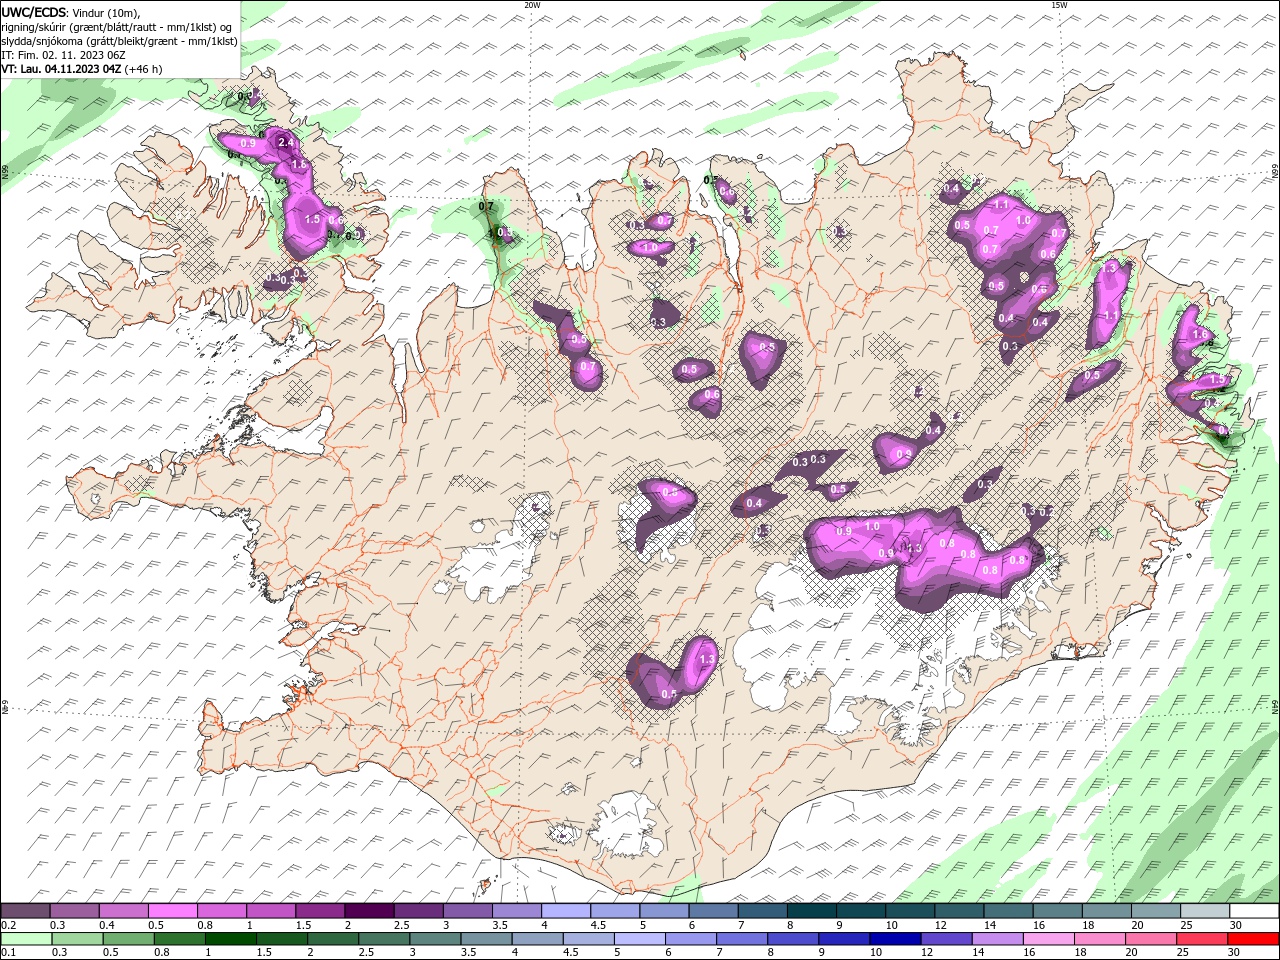Click the 4 light lavender swatch in upper legend
Viewport: 1280px width, 960px height.
[564, 911]
